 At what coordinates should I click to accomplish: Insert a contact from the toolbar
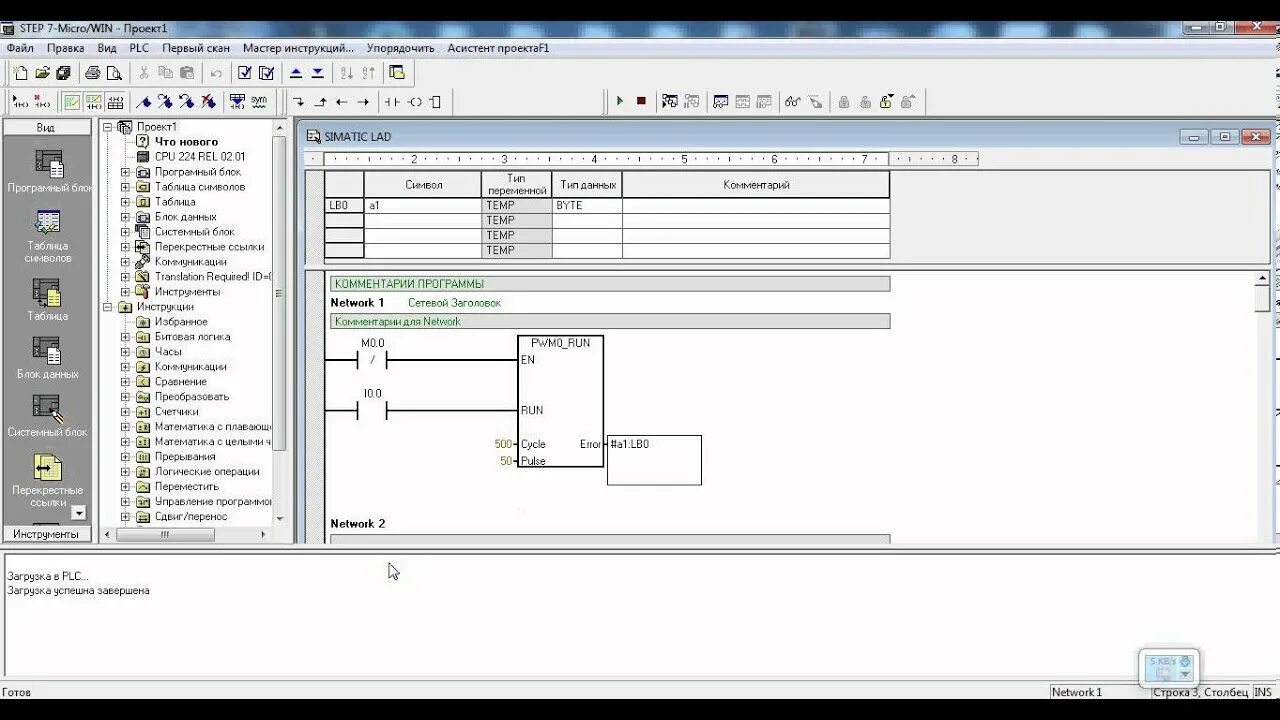coord(392,101)
